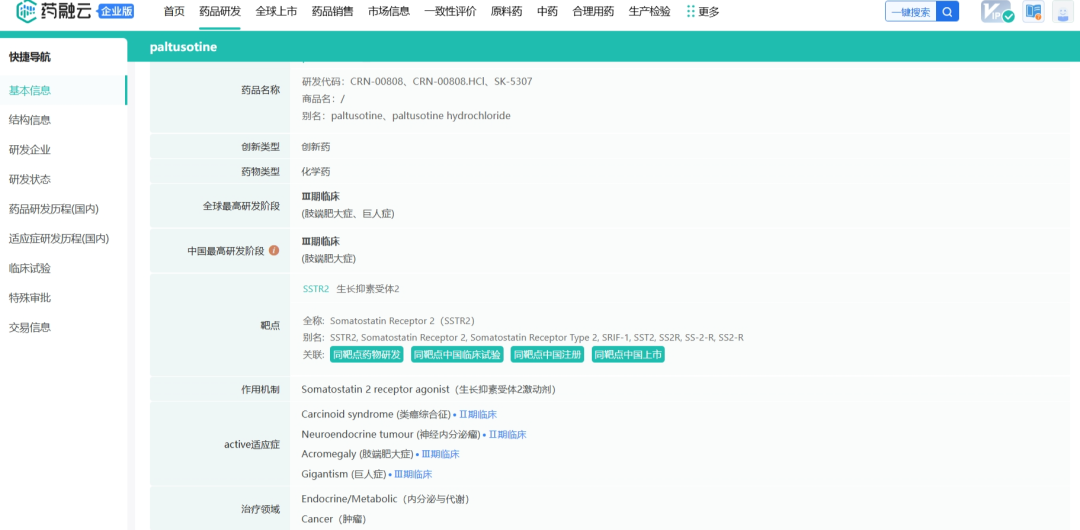Click the 同靶点药物研发 tag button
This screenshot has width=1080, height=530.
pyautogui.click(x=366, y=355)
